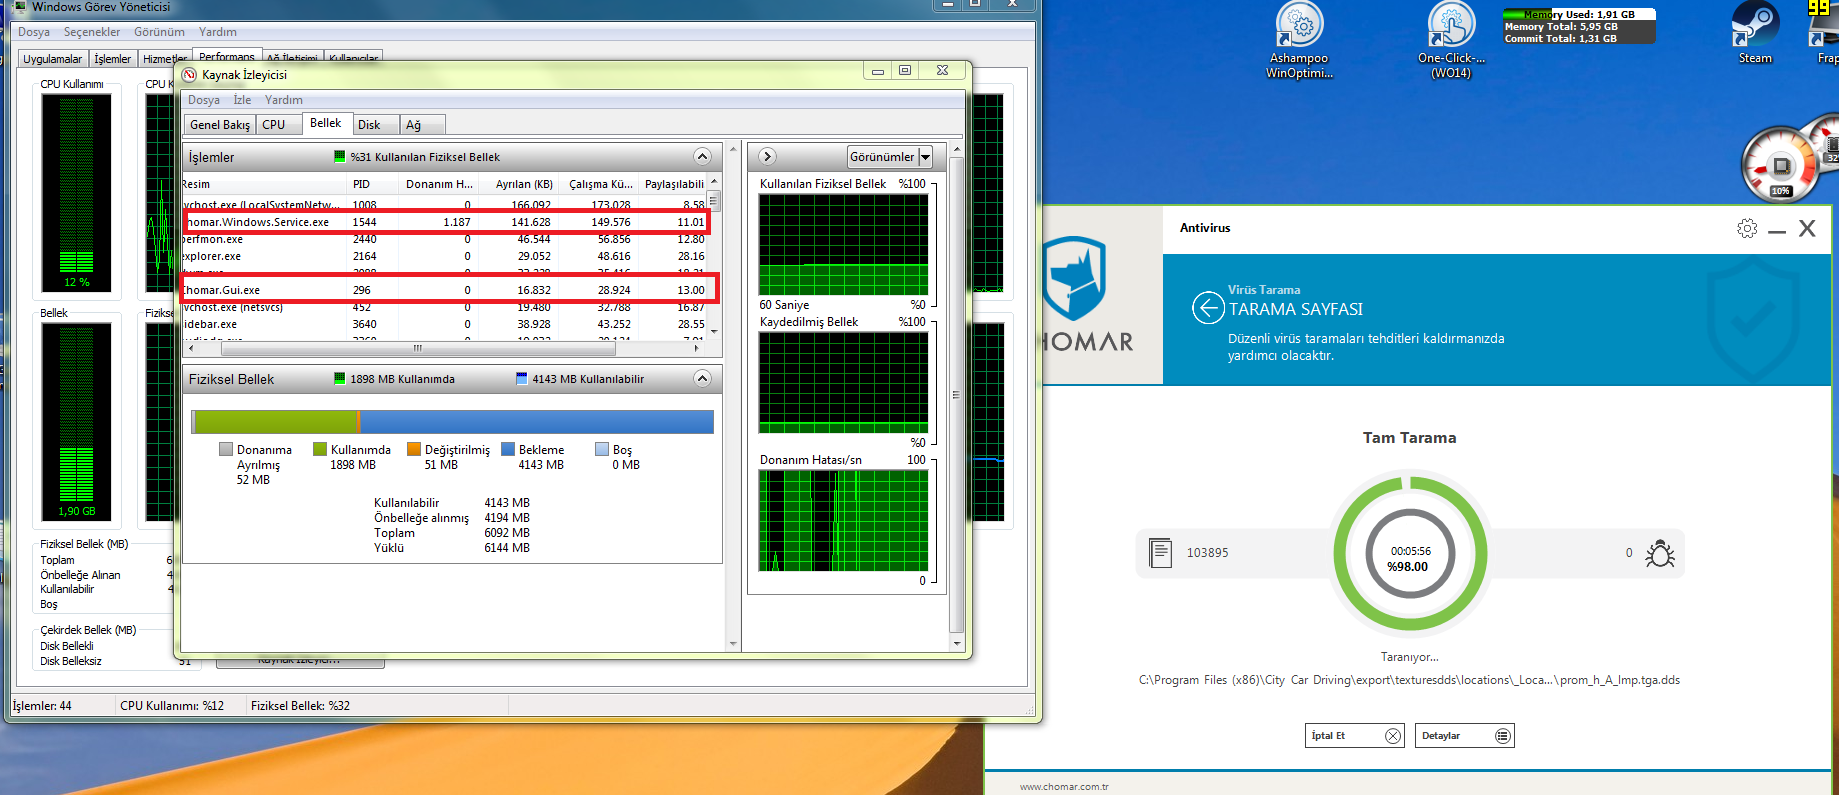This screenshot has width=1839, height=795.
Task: Click the circular scan progress ring
Action: (1410, 553)
